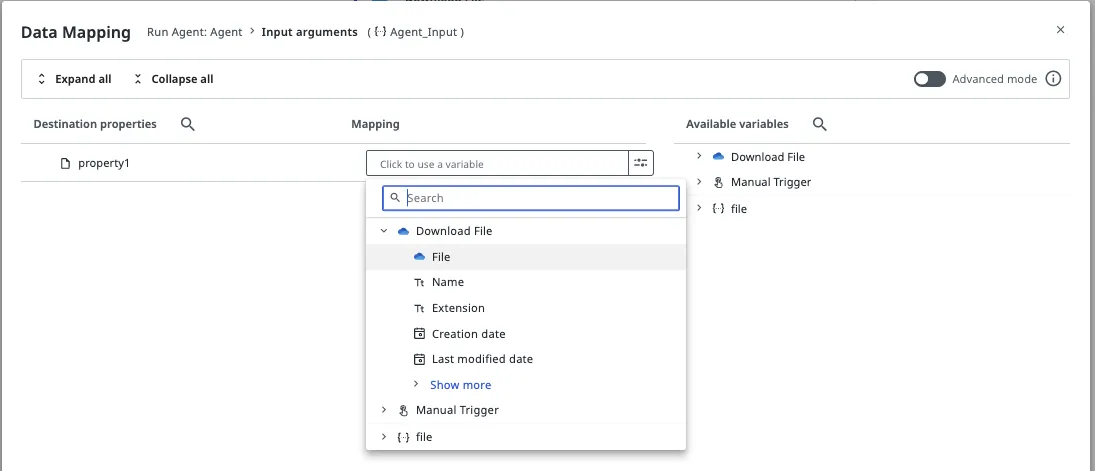The width and height of the screenshot is (1095, 471).
Task: Click the Show more link
Action: [460, 385]
